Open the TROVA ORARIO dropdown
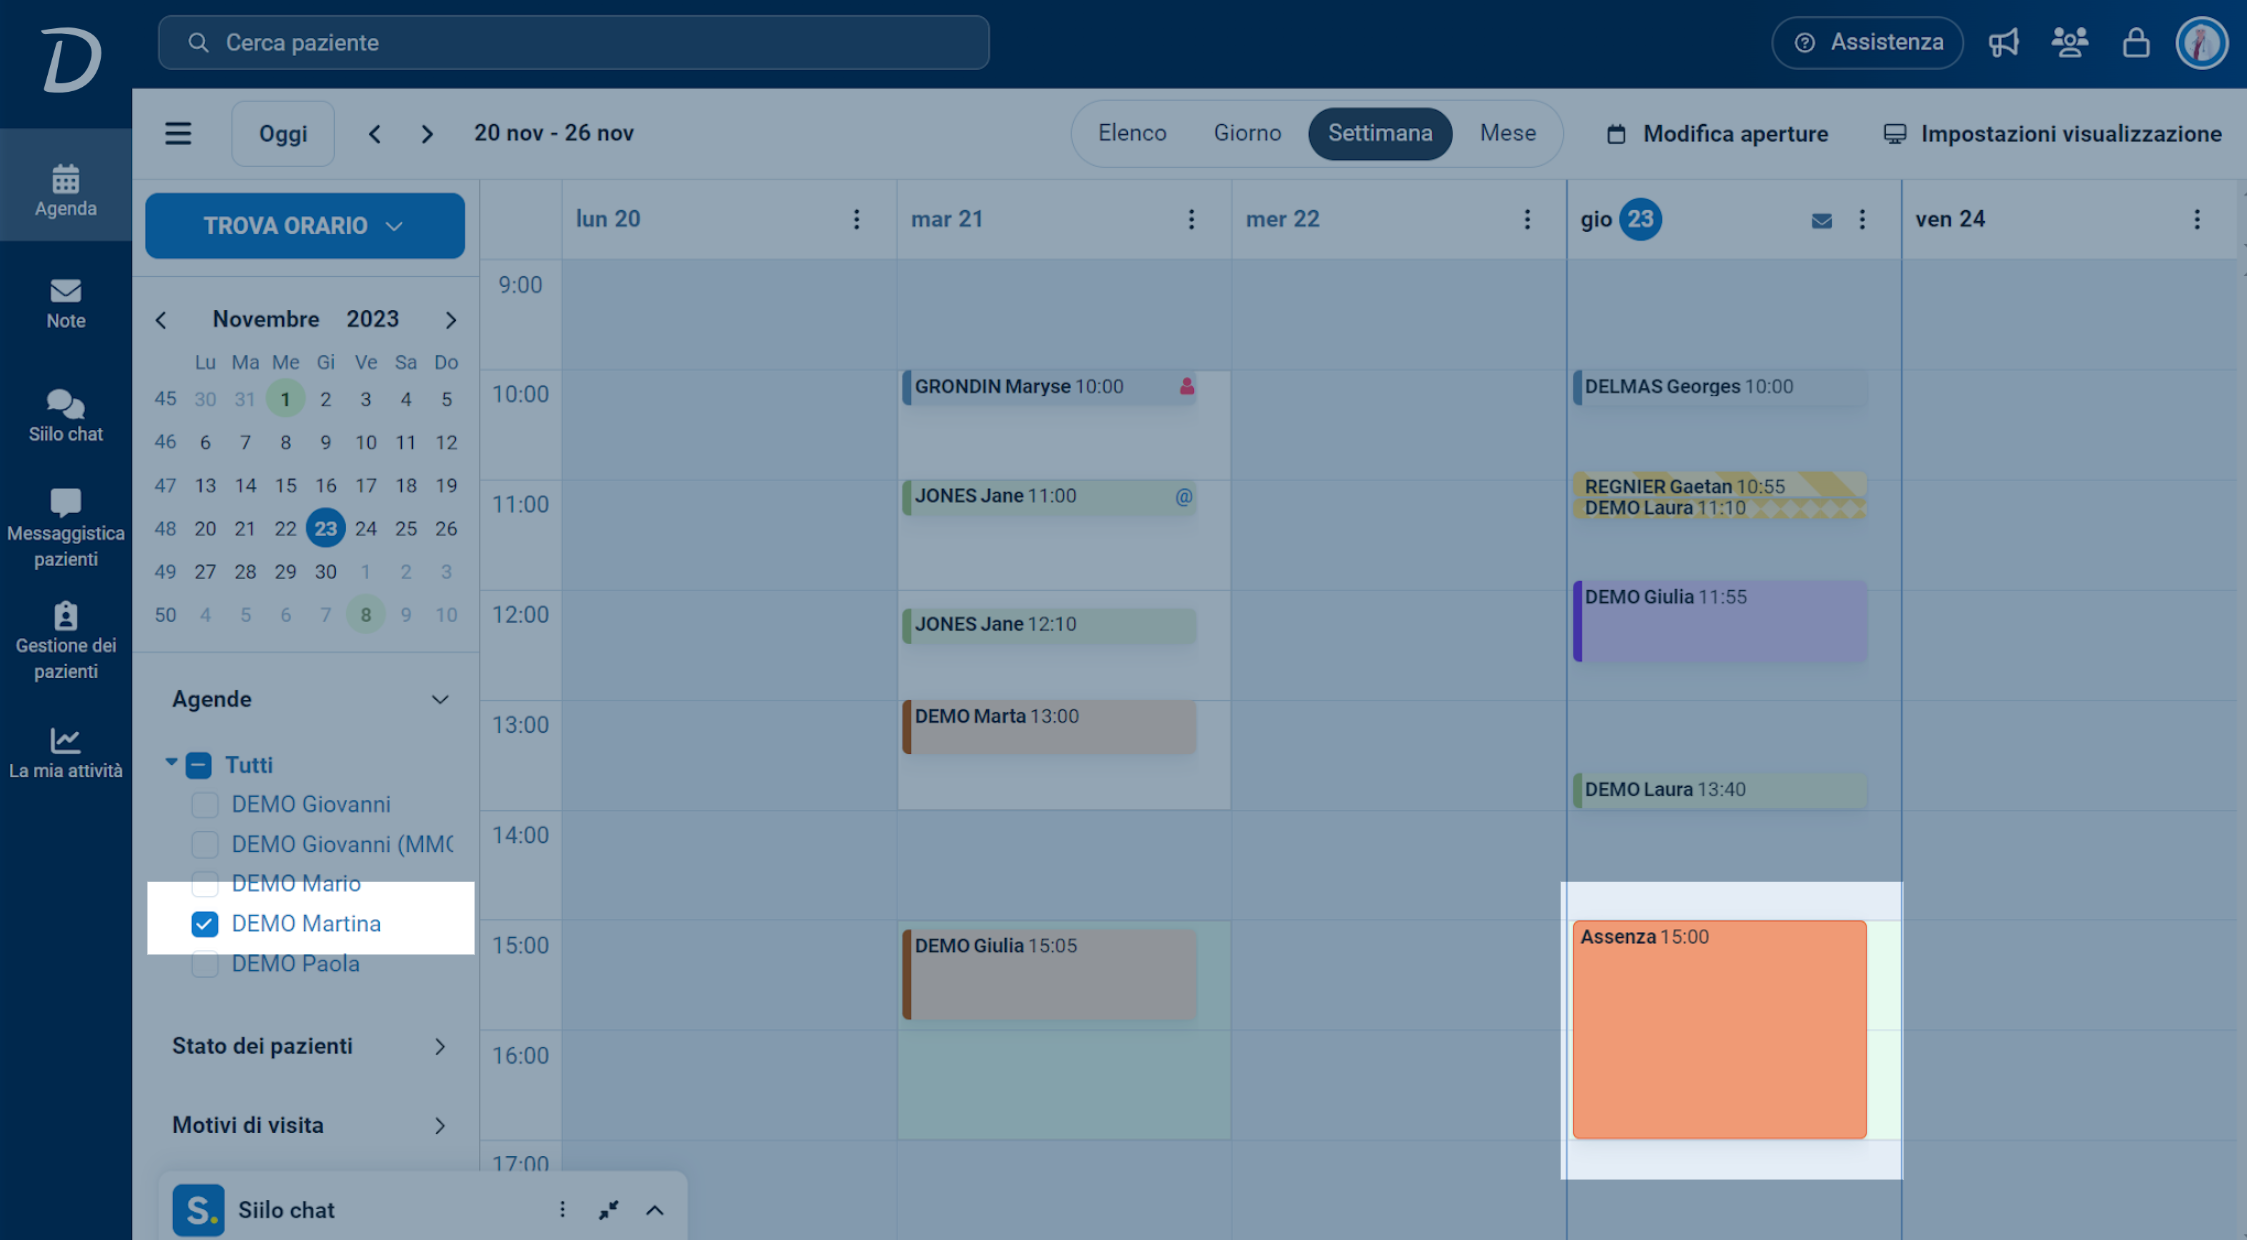This screenshot has height=1240, width=2247. [304, 226]
